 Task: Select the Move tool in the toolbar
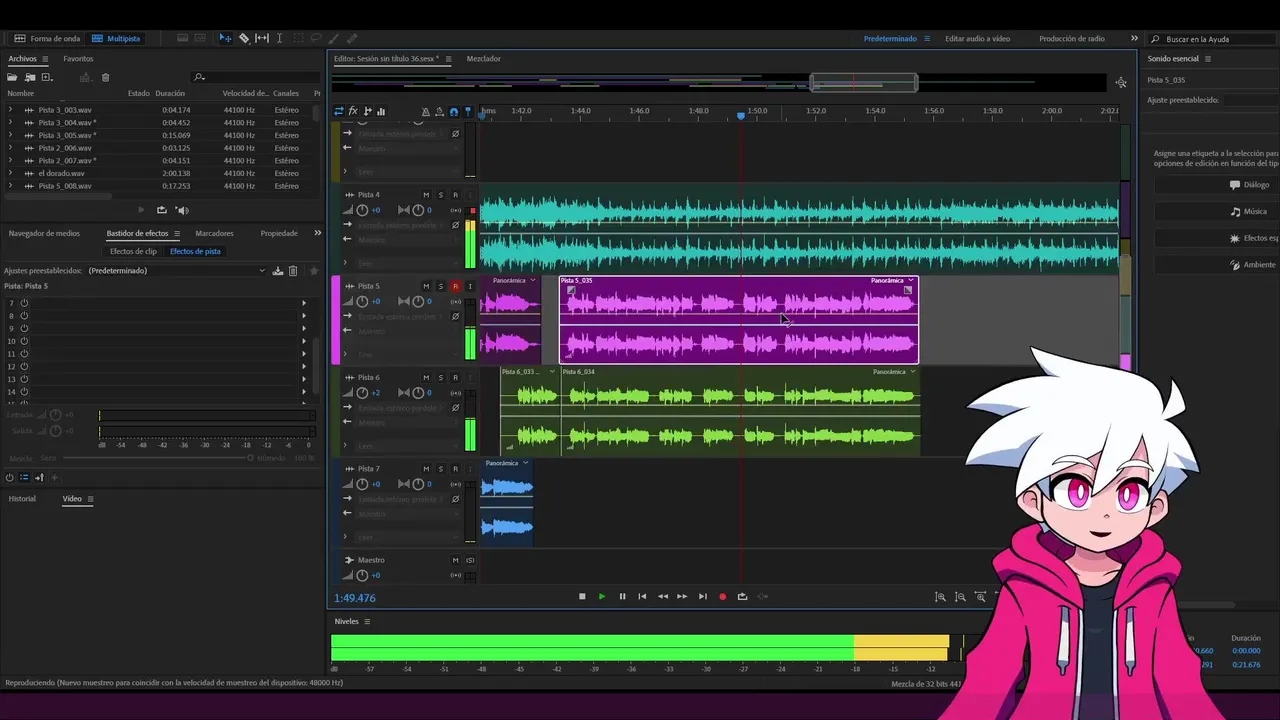225,38
